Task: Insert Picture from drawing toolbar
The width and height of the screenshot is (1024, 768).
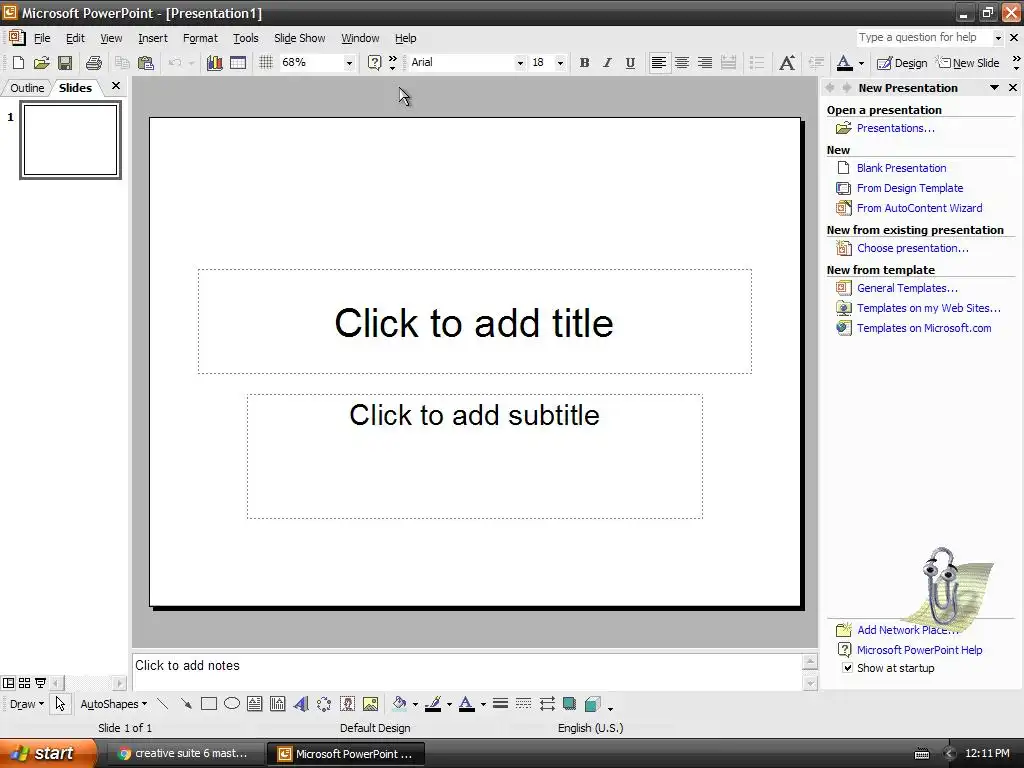Action: 370,704
